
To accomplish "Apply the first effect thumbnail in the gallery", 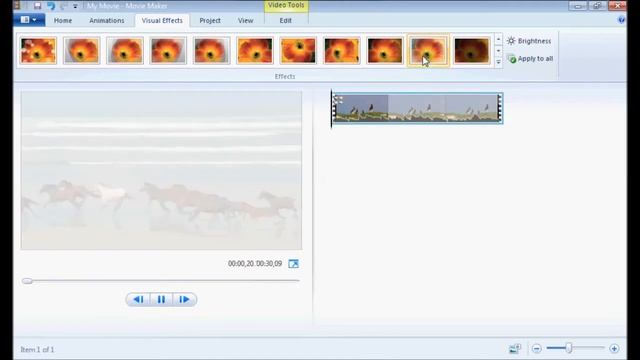I will point(38,50).
